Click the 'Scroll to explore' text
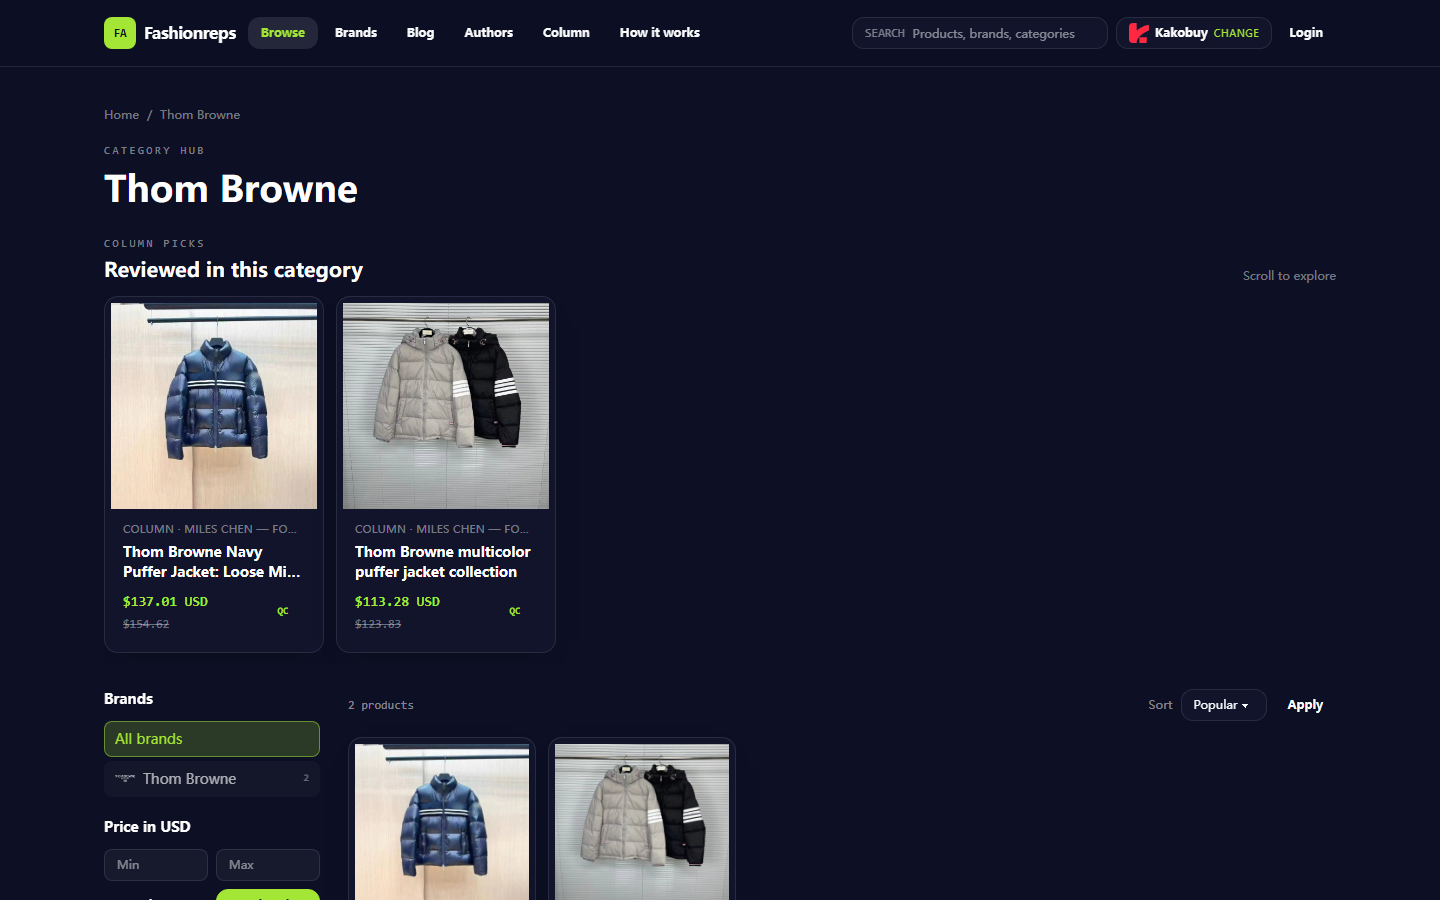Screen dimensions: 1440x900 coord(1289,276)
